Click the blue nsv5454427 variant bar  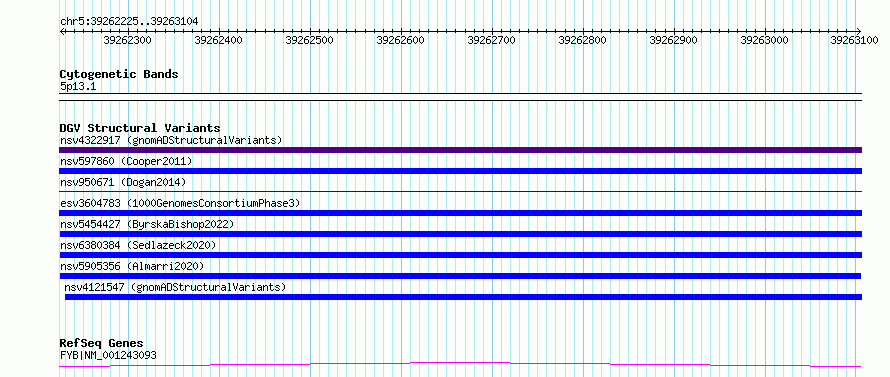(x=460, y=234)
